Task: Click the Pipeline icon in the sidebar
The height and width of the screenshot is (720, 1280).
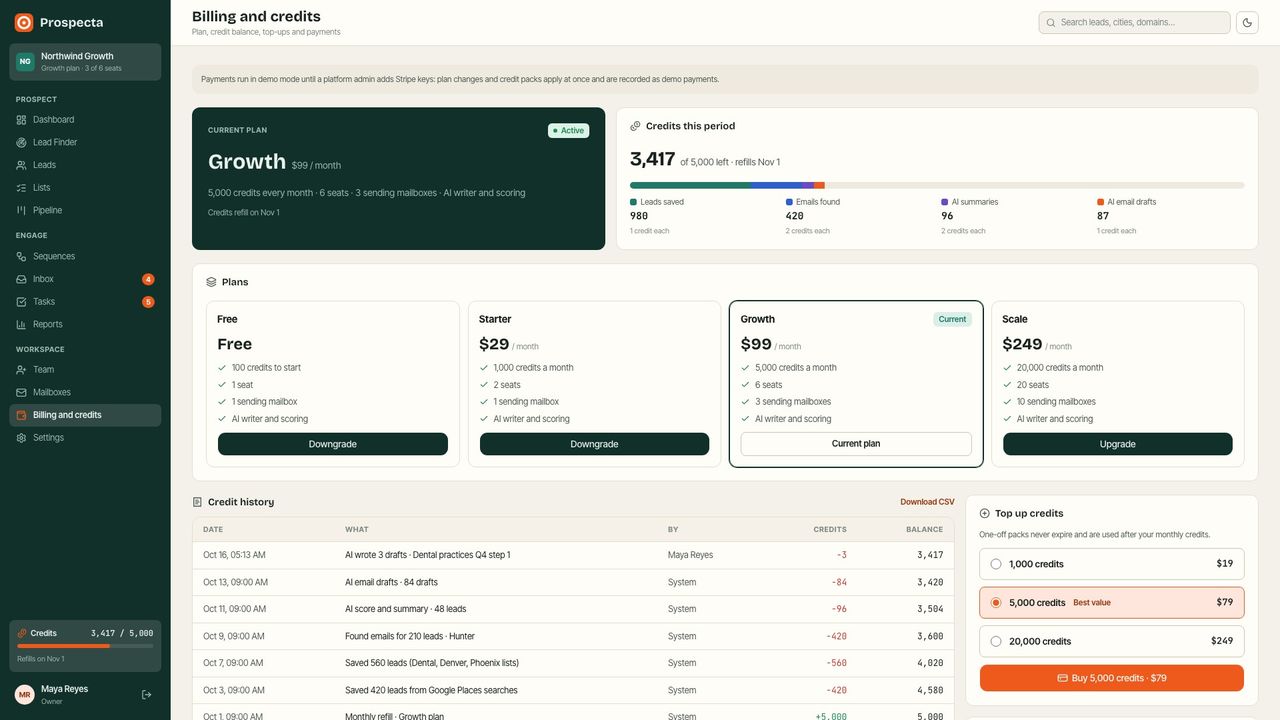Action: 22,210
